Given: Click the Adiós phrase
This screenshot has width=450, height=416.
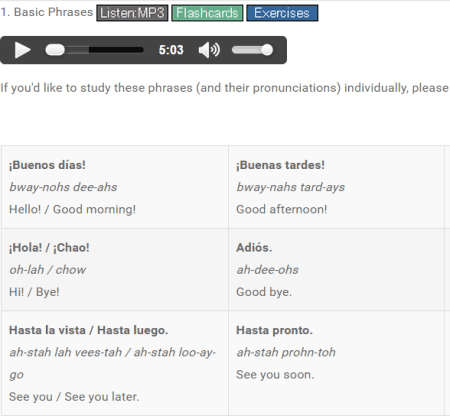Looking at the screenshot, I should (x=254, y=248).
